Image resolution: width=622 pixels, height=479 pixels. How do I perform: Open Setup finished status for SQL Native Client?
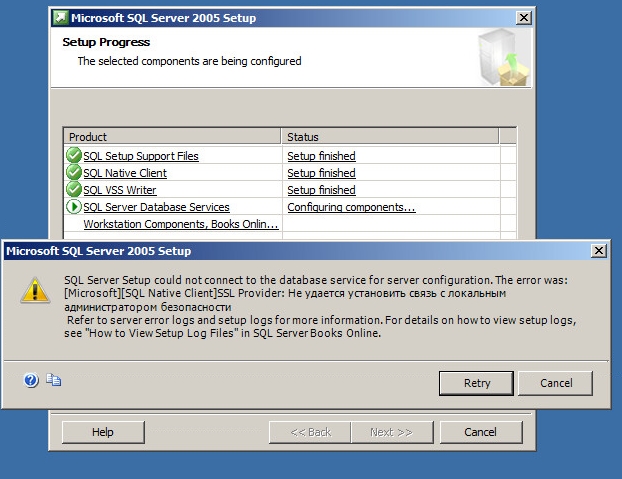click(321, 173)
